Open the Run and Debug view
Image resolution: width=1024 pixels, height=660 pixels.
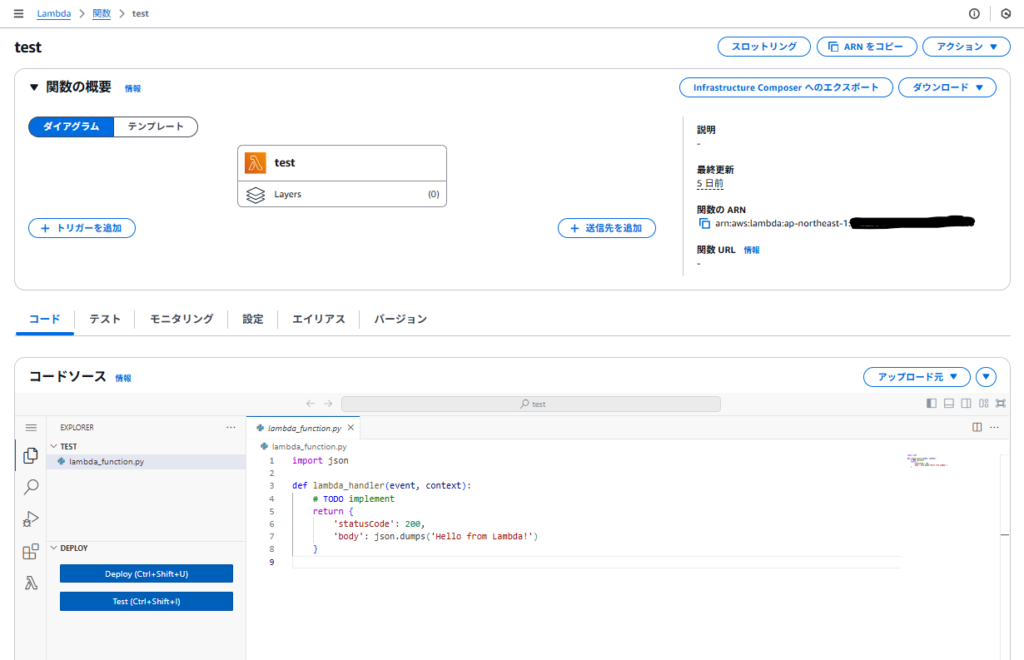31,519
